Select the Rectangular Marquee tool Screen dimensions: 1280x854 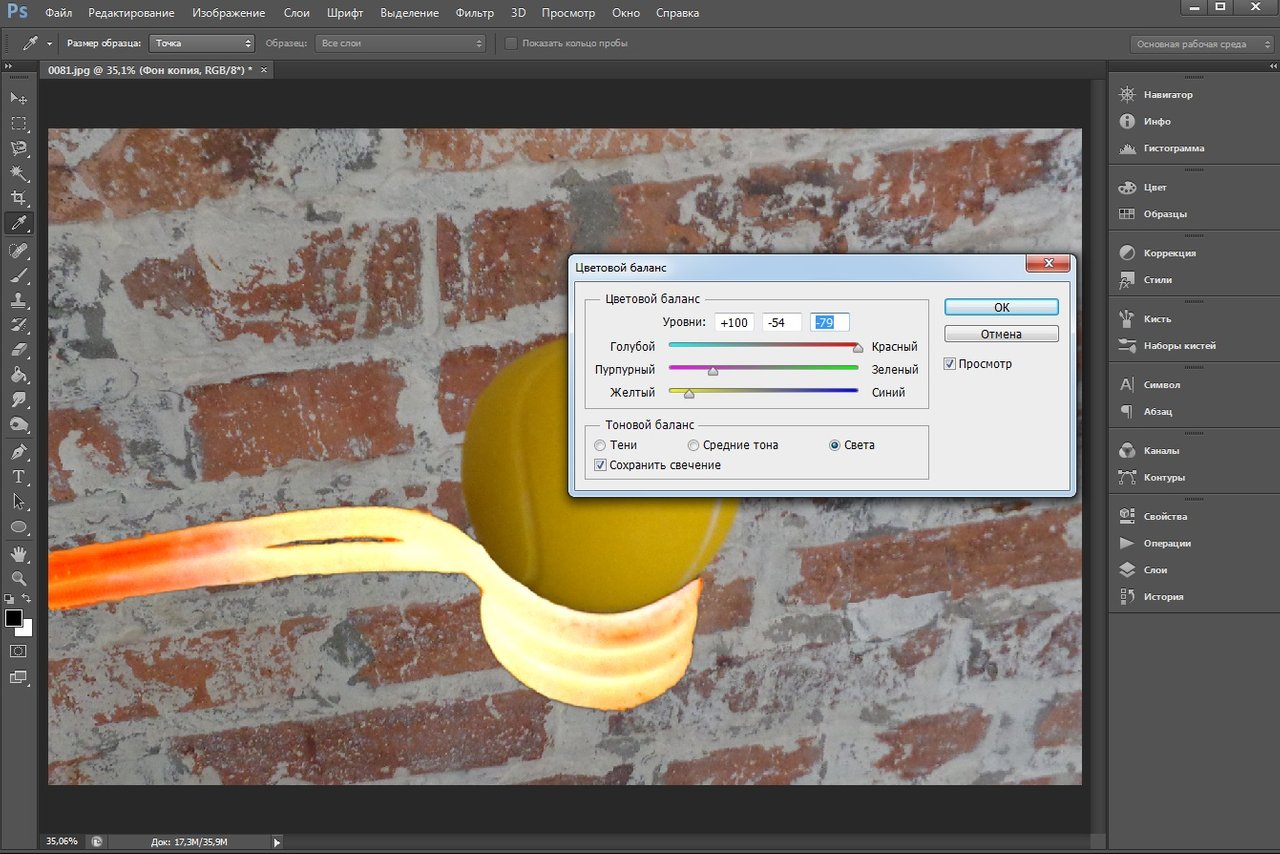click(x=19, y=123)
